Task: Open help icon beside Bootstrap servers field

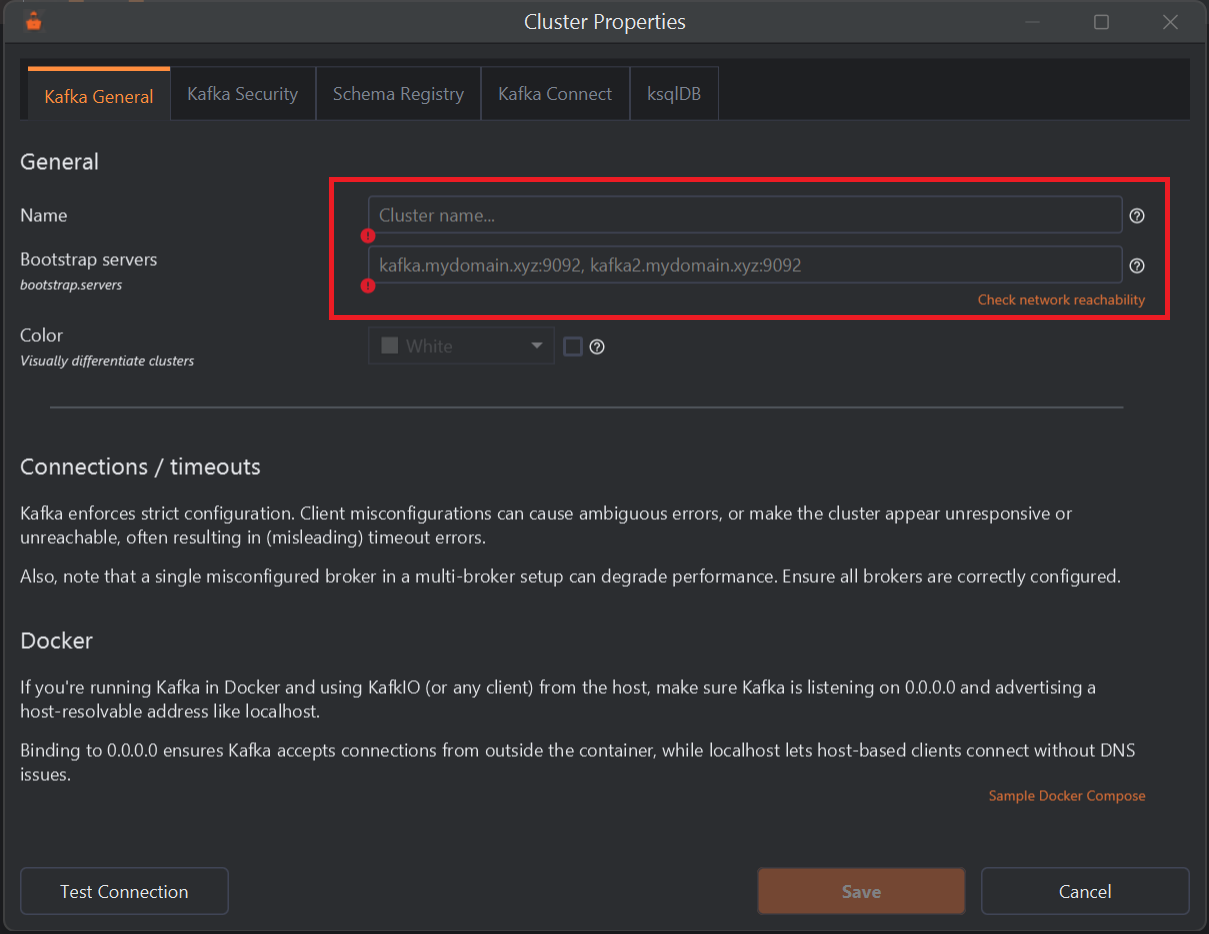Action: [x=1137, y=266]
